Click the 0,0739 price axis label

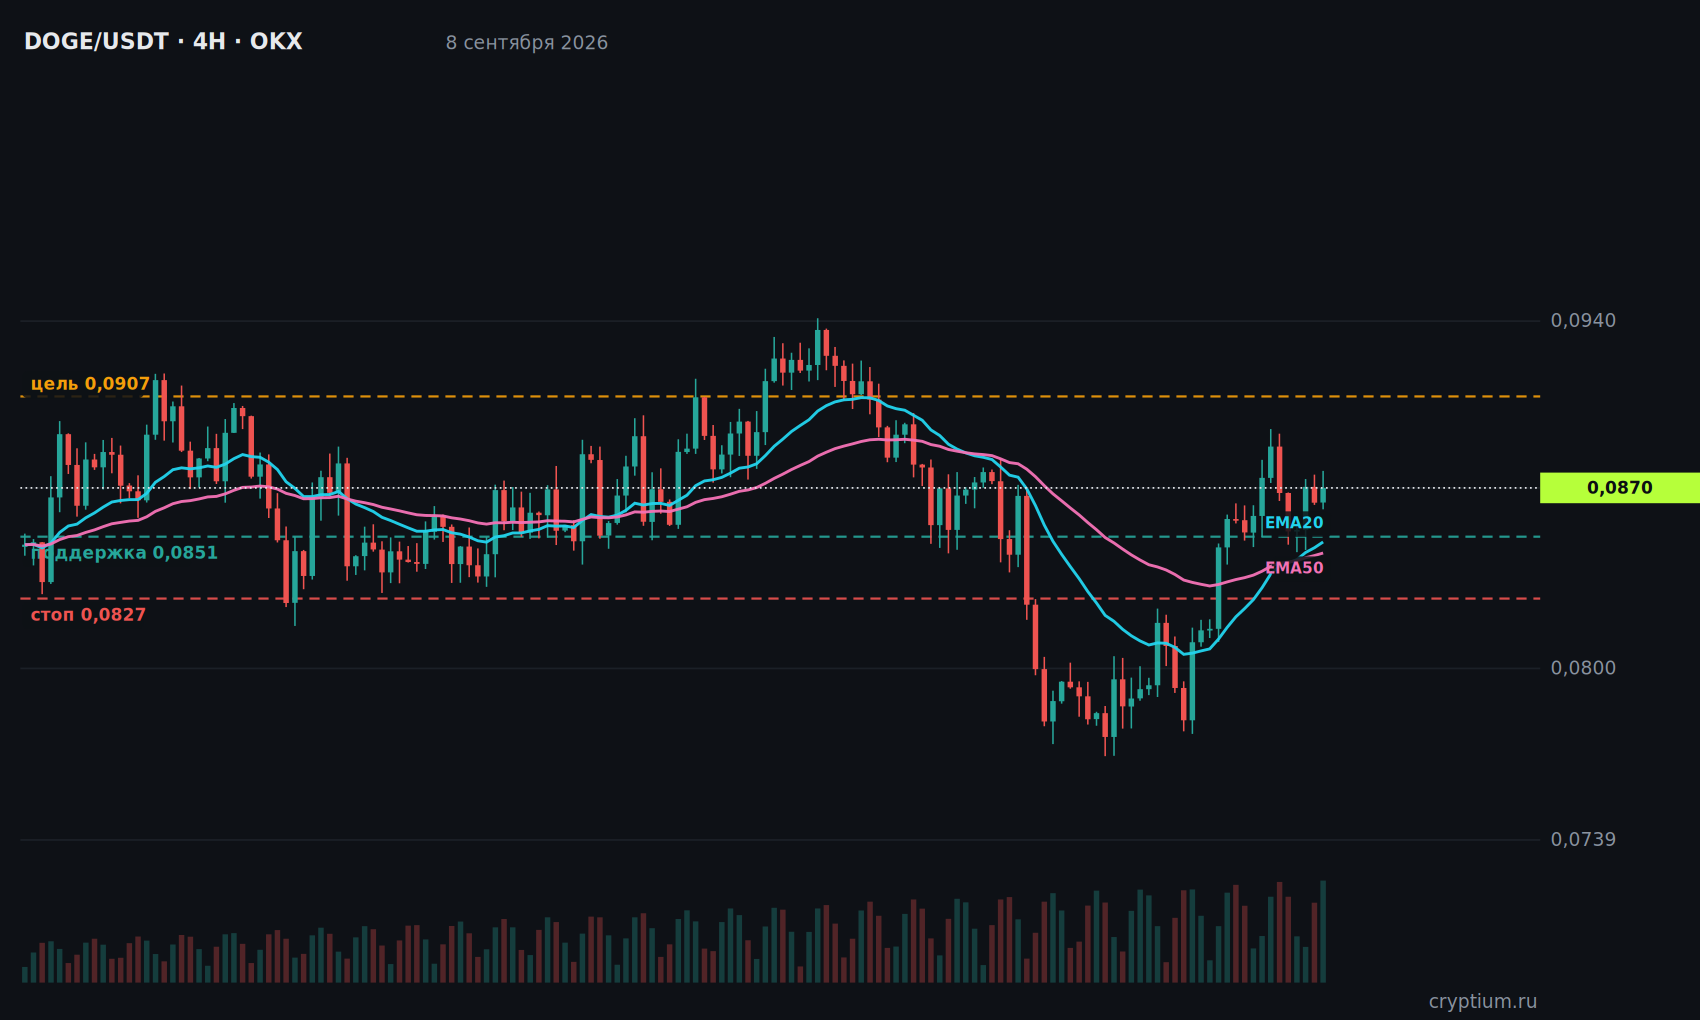[1583, 840]
